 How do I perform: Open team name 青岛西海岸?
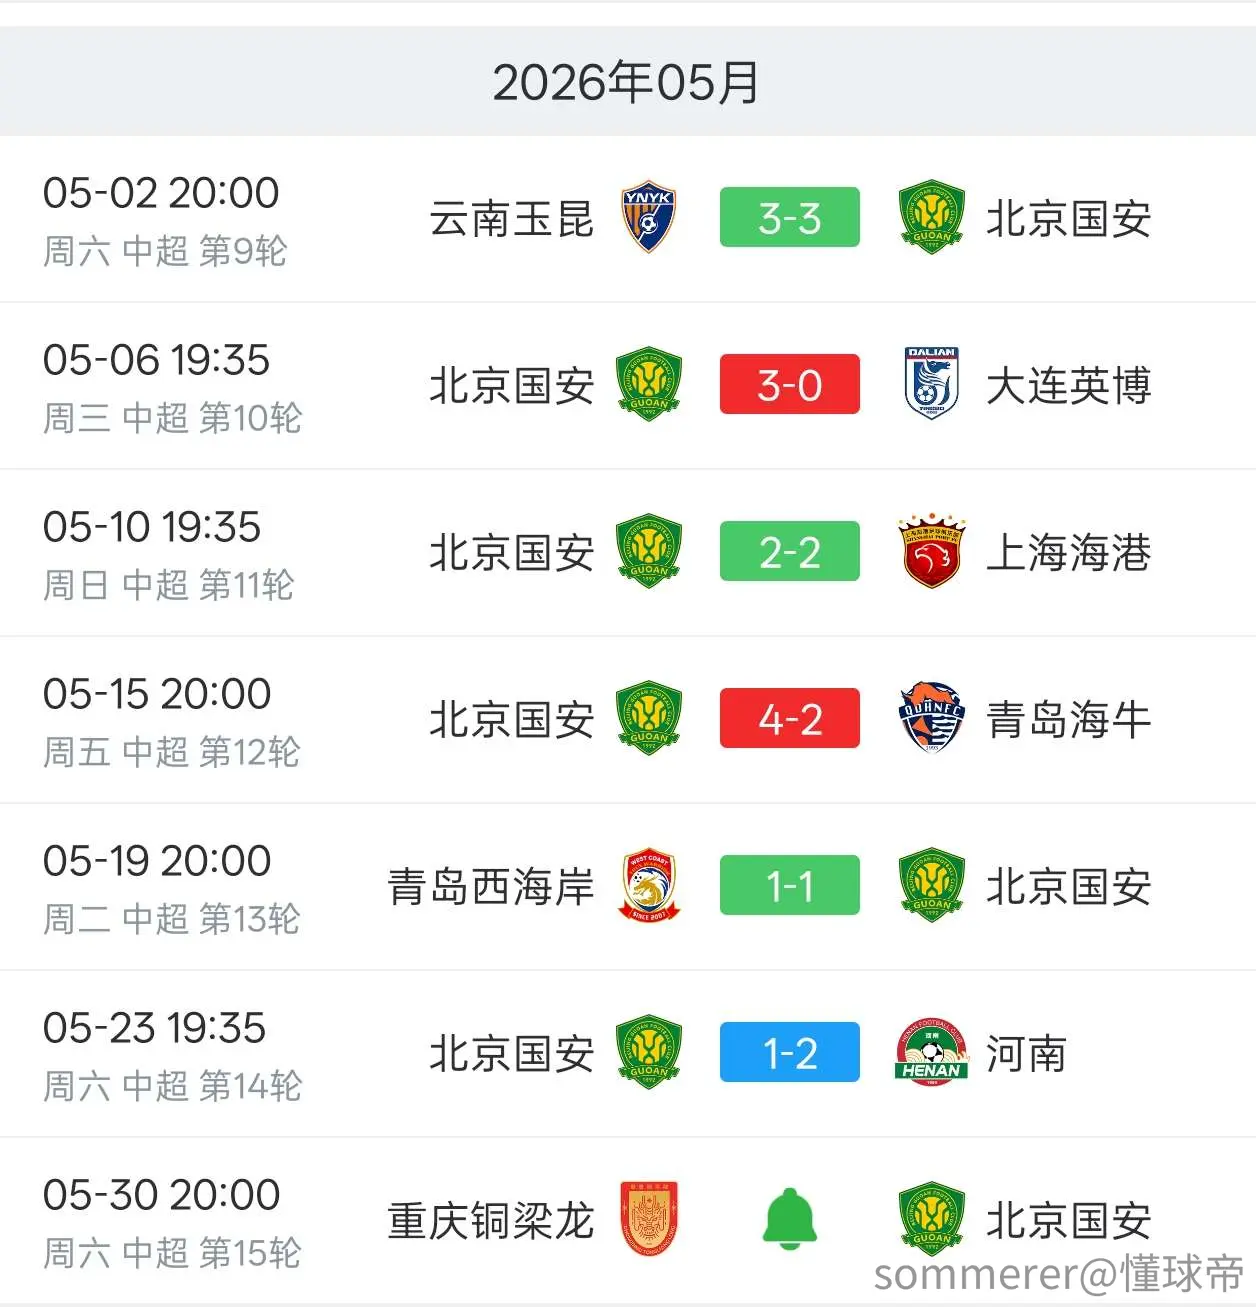(491, 887)
